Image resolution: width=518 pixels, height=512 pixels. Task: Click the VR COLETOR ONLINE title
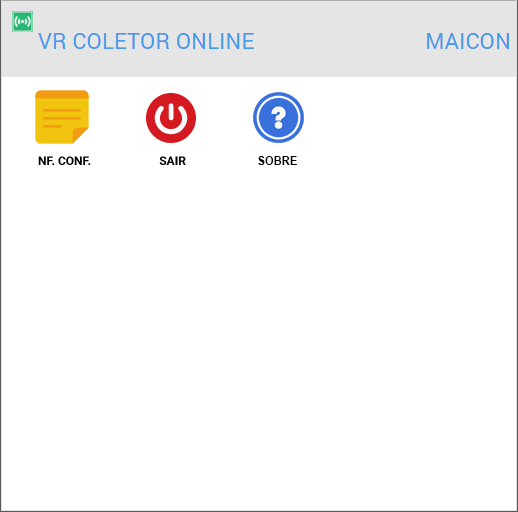pyautogui.click(x=146, y=41)
